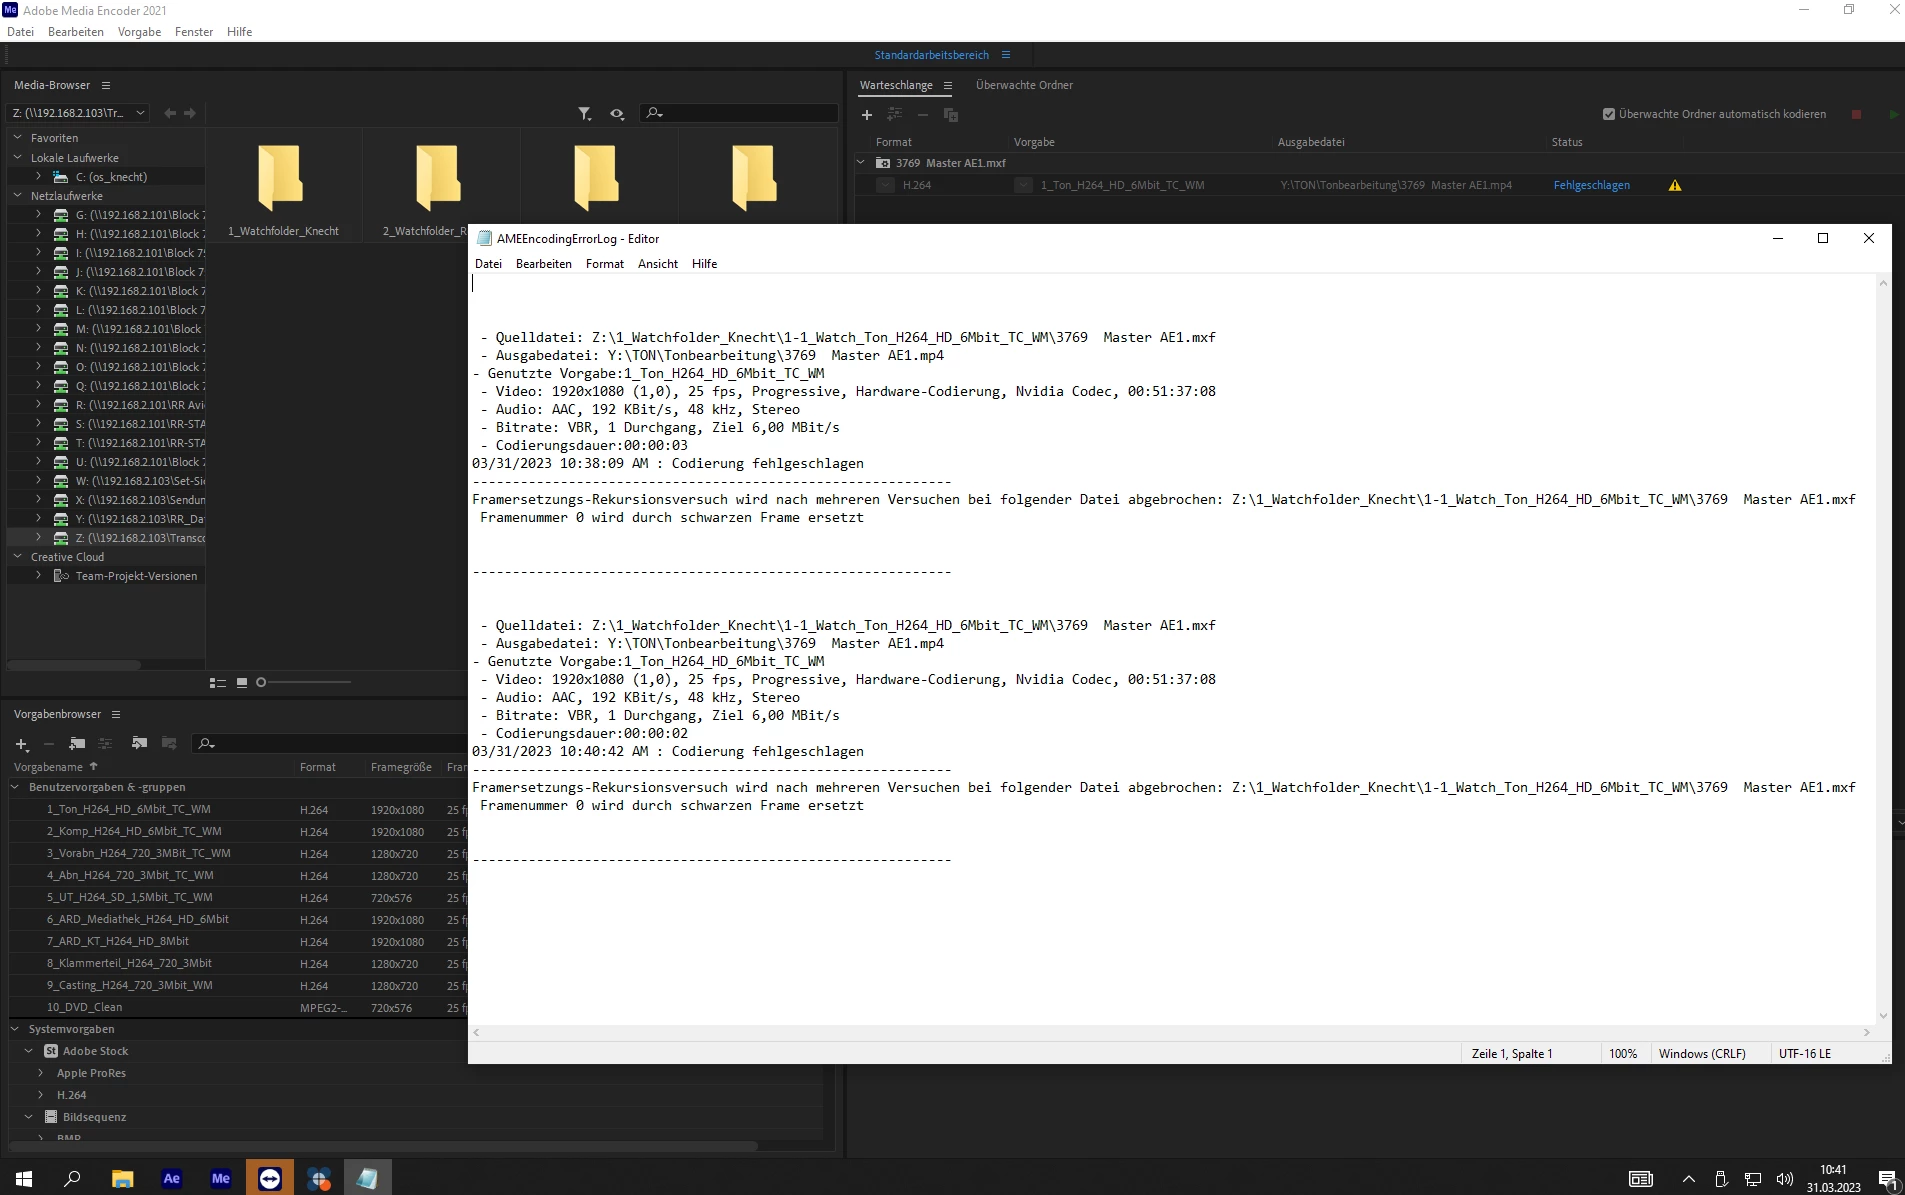1905x1195 pixels.
Task: Switch Media-Browser to list view
Action: (217, 683)
